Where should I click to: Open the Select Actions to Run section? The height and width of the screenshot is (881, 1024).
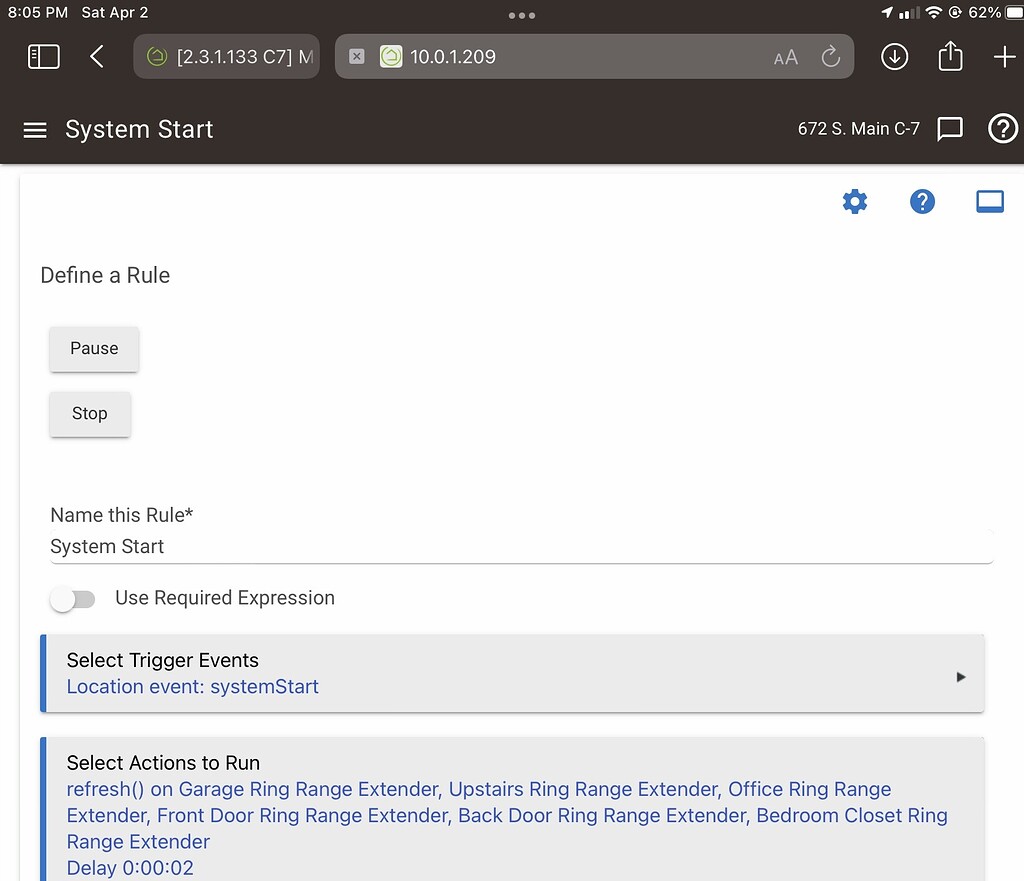[163, 762]
